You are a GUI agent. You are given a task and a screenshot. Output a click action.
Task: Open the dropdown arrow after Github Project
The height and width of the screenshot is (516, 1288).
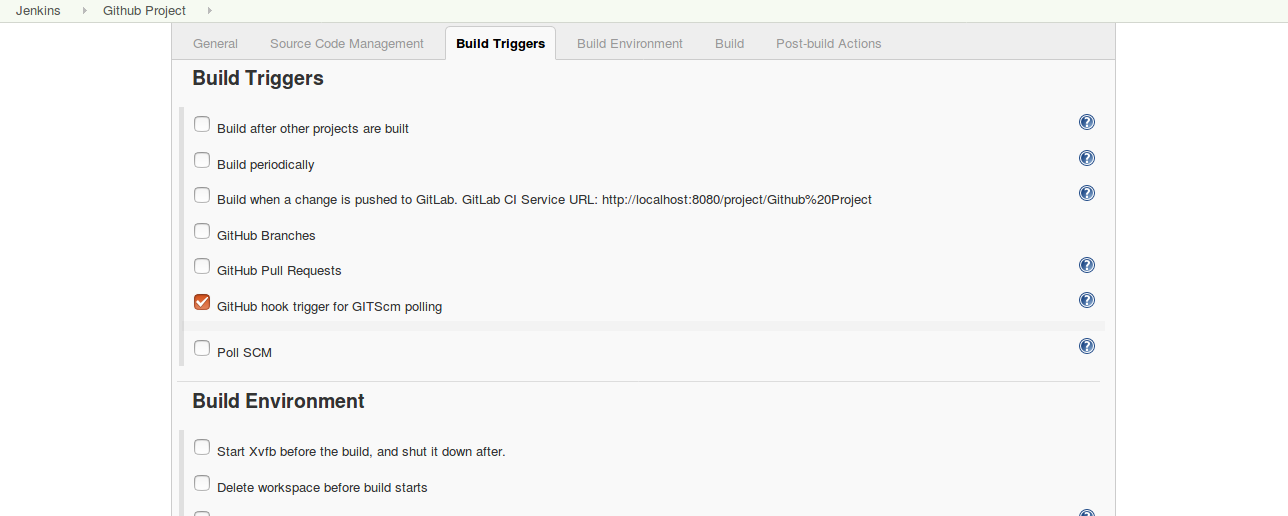pyautogui.click(x=209, y=10)
